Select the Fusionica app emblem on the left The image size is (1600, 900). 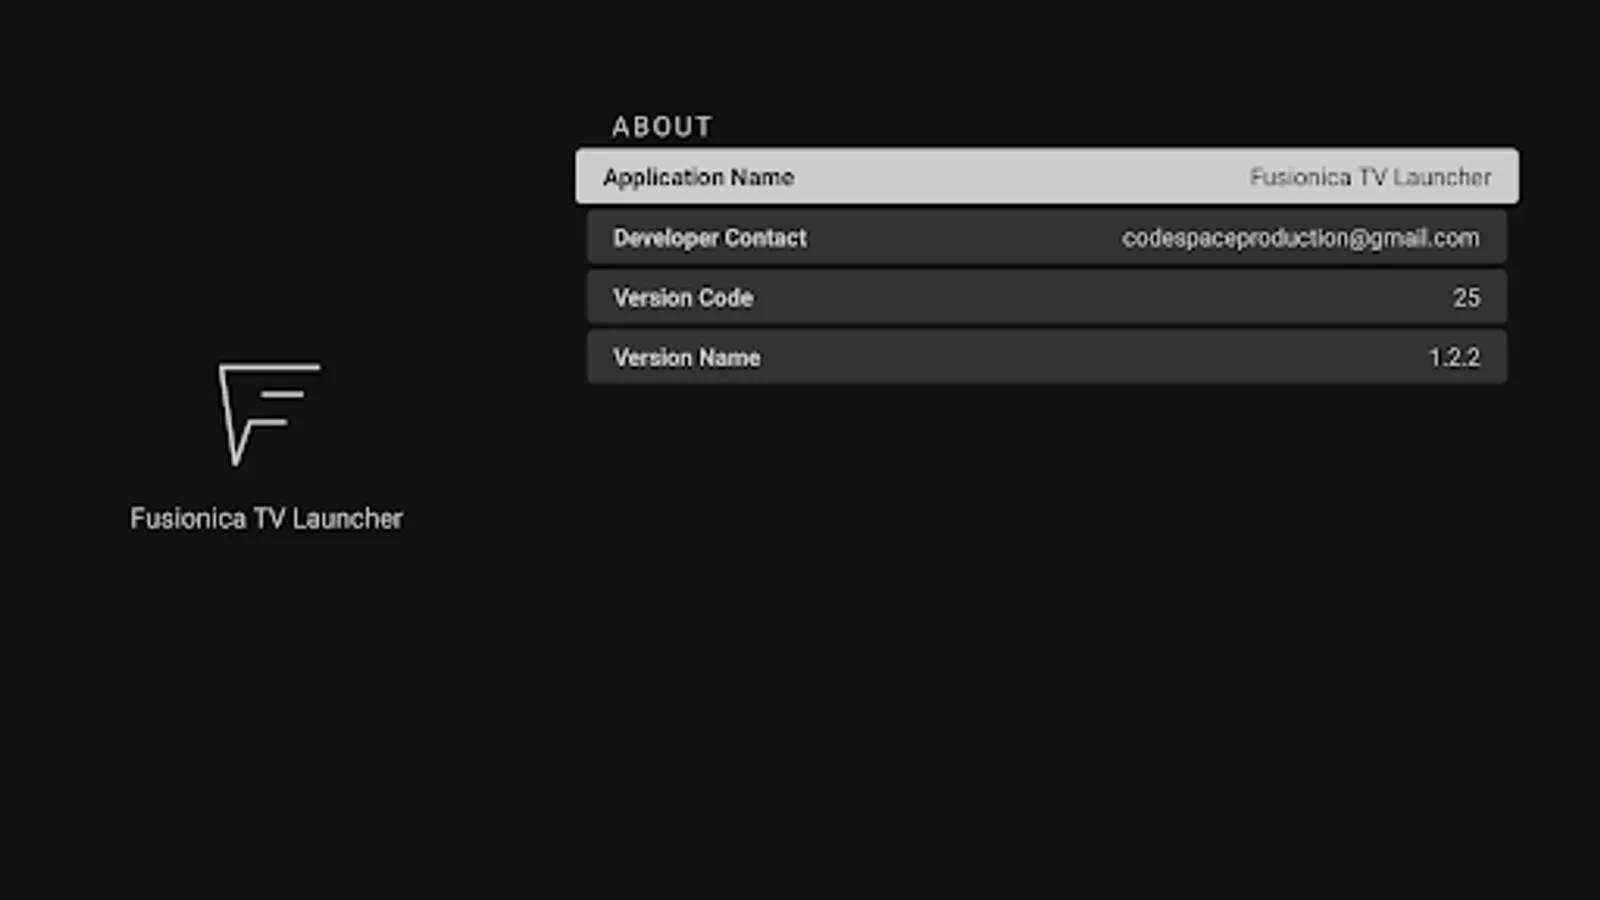(268, 415)
